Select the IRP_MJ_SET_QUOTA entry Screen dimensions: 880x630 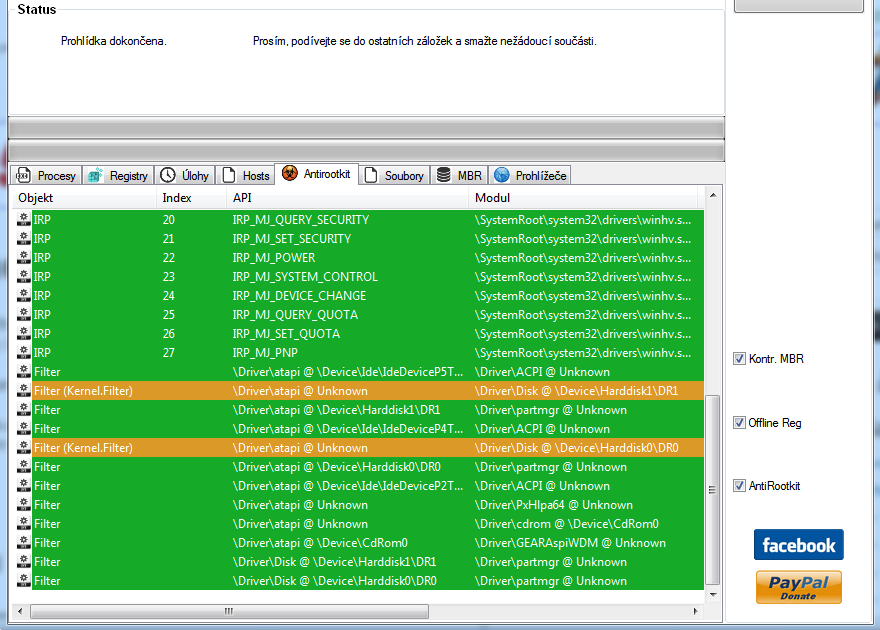coord(286,334)
